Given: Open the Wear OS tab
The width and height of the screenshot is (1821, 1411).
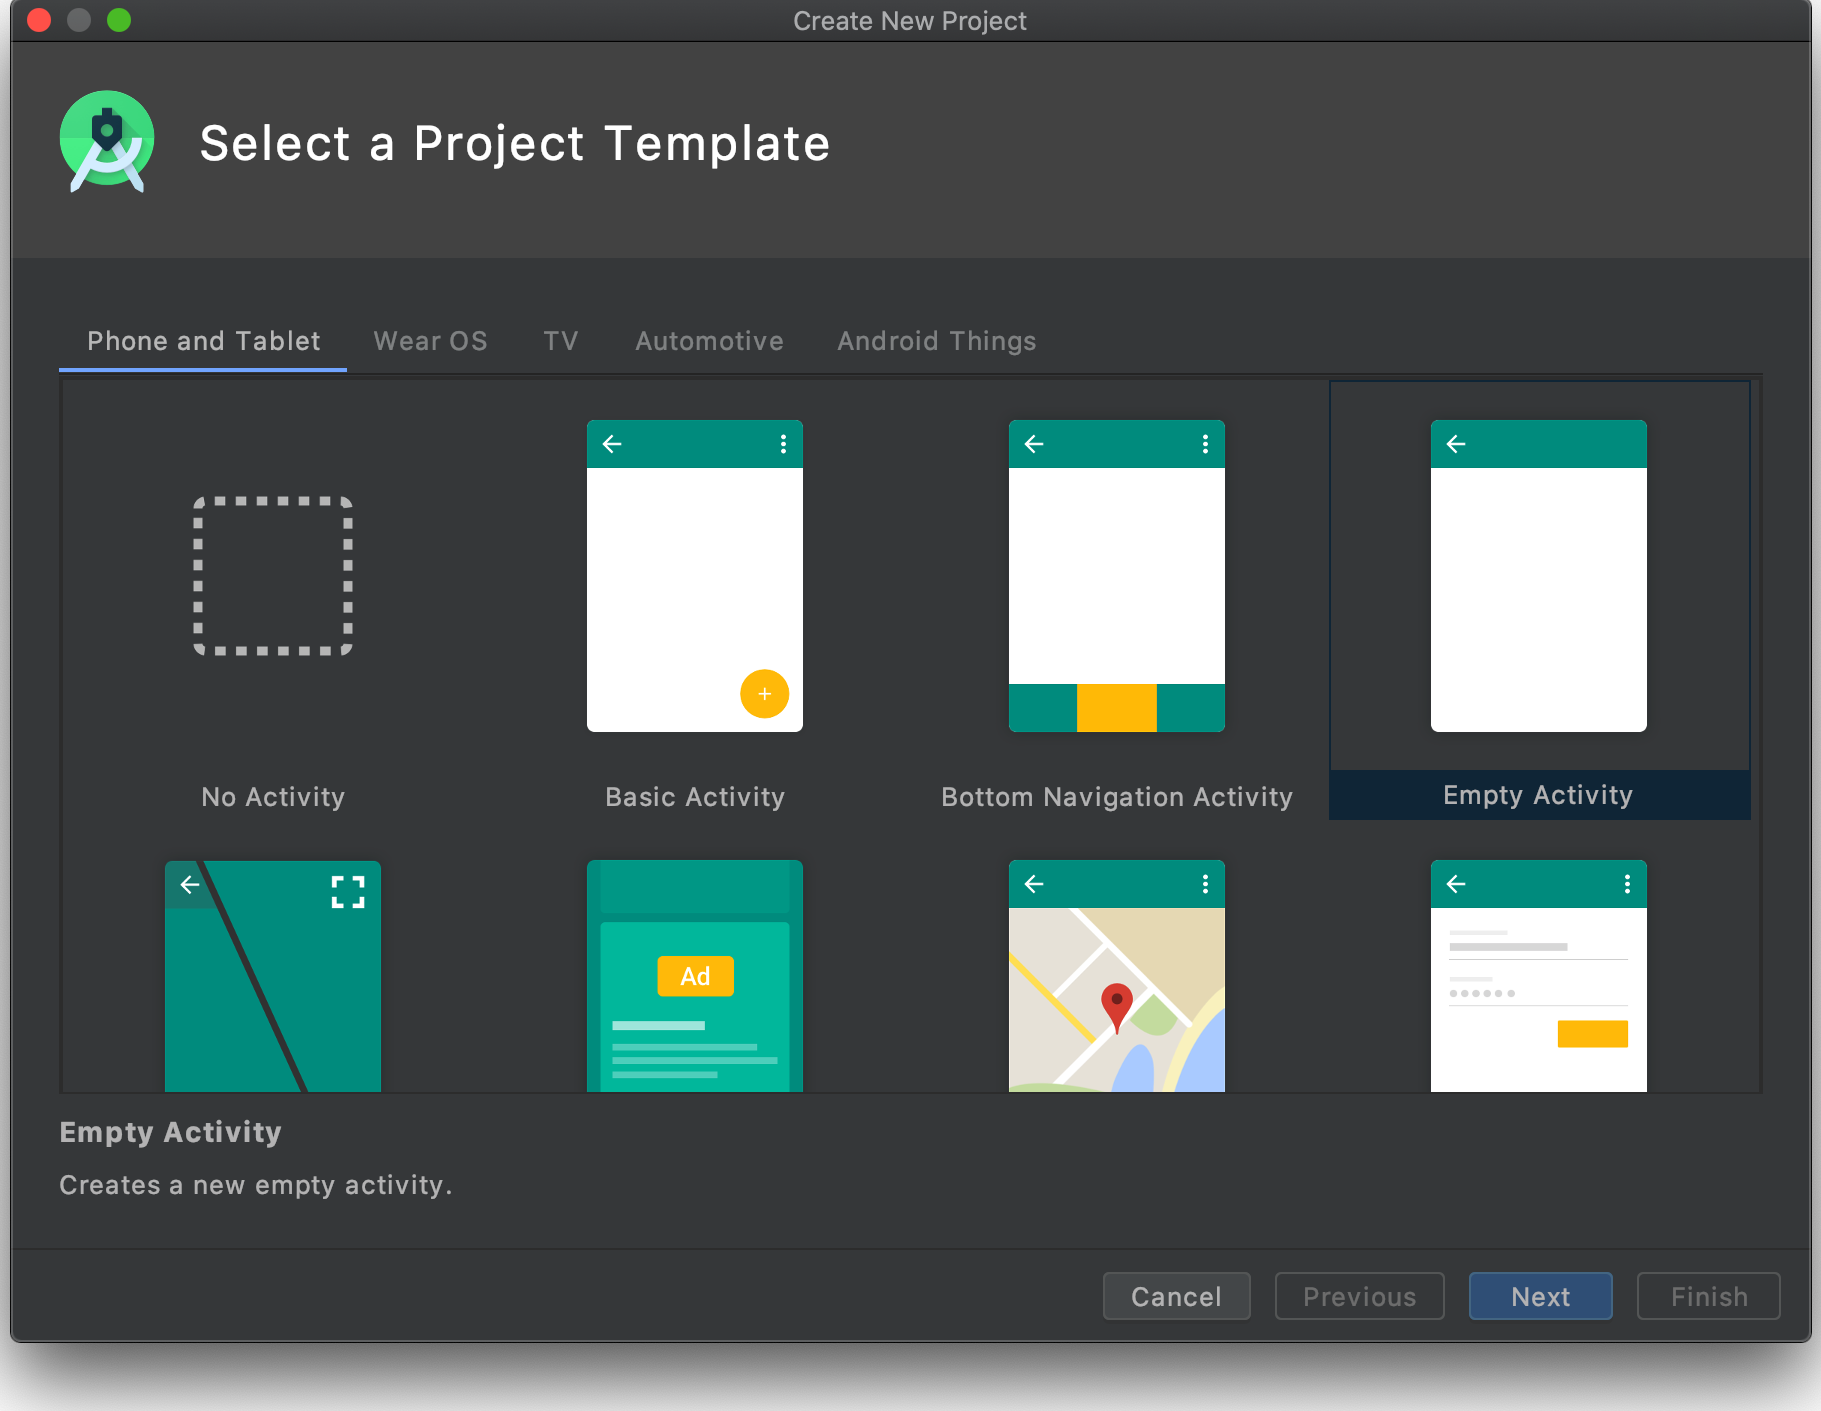Looking at the screenshot, I should [430, 341].
